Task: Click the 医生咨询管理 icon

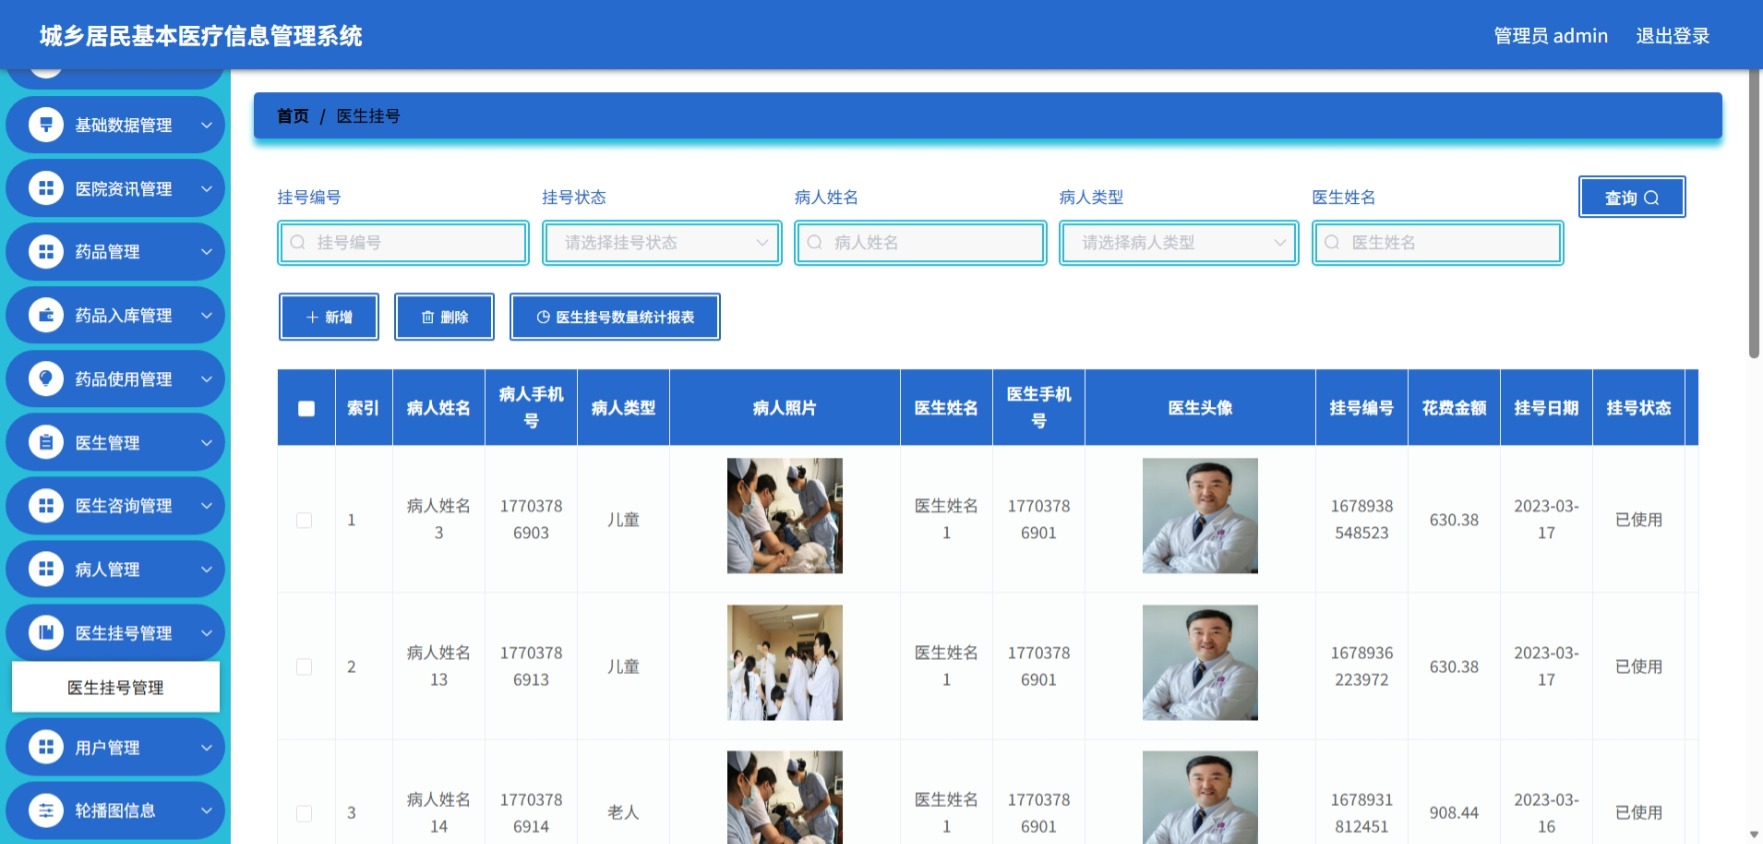Action: point(46,505)
